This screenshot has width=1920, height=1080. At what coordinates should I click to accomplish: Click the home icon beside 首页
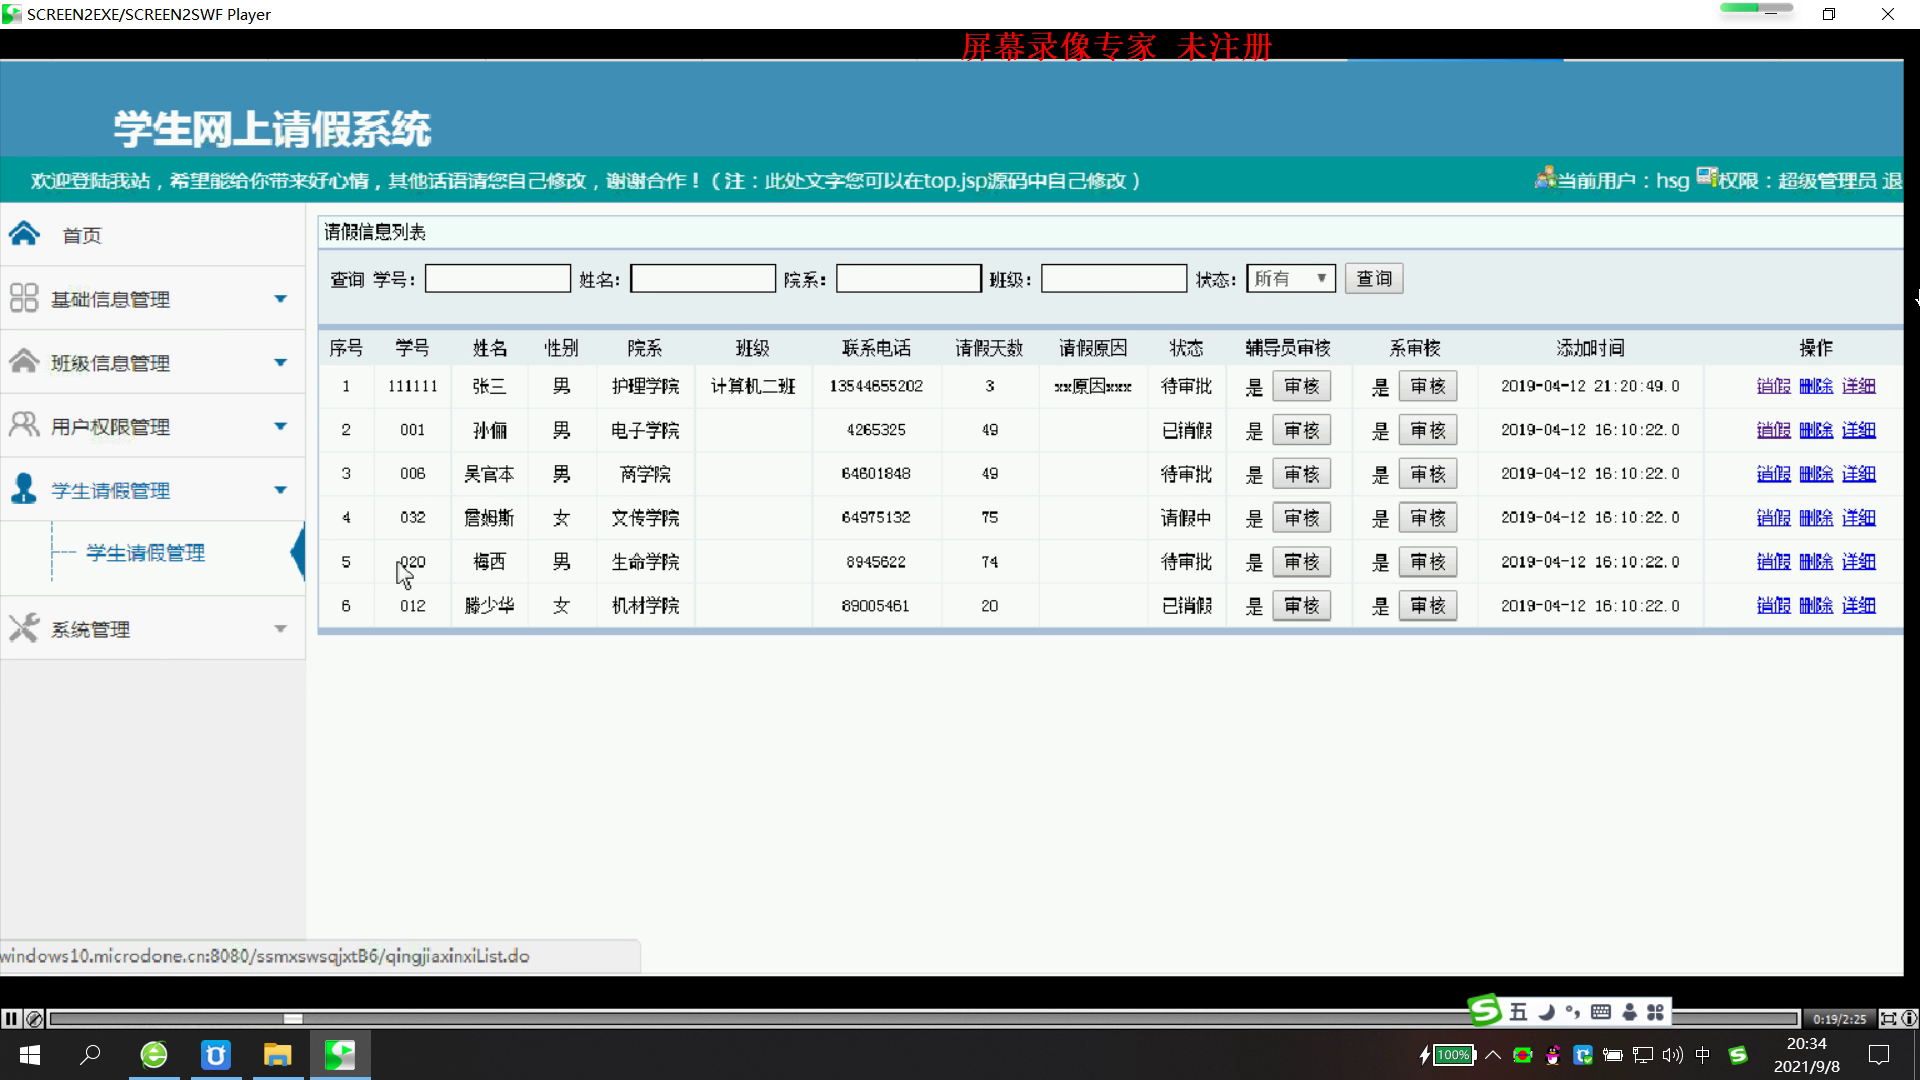(x=24, y=234)
